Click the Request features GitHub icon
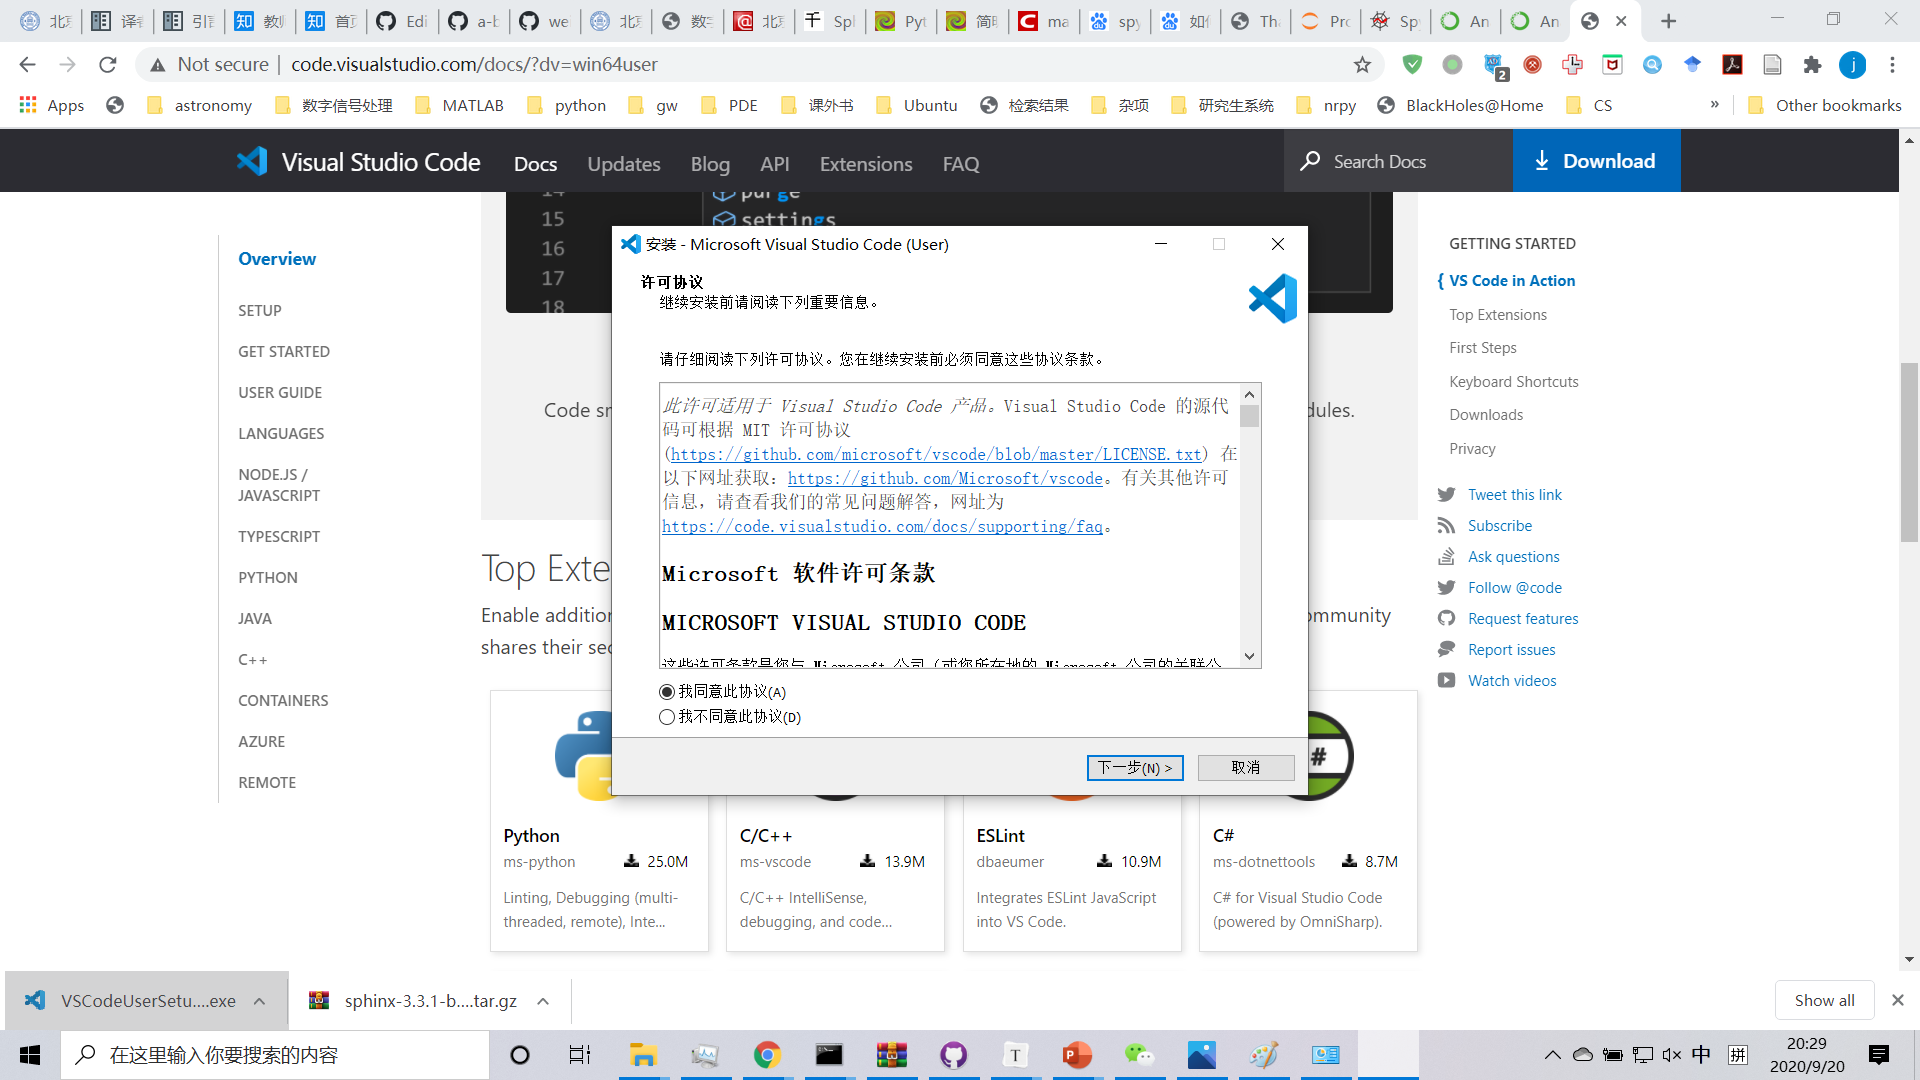 click(1446, 619)
